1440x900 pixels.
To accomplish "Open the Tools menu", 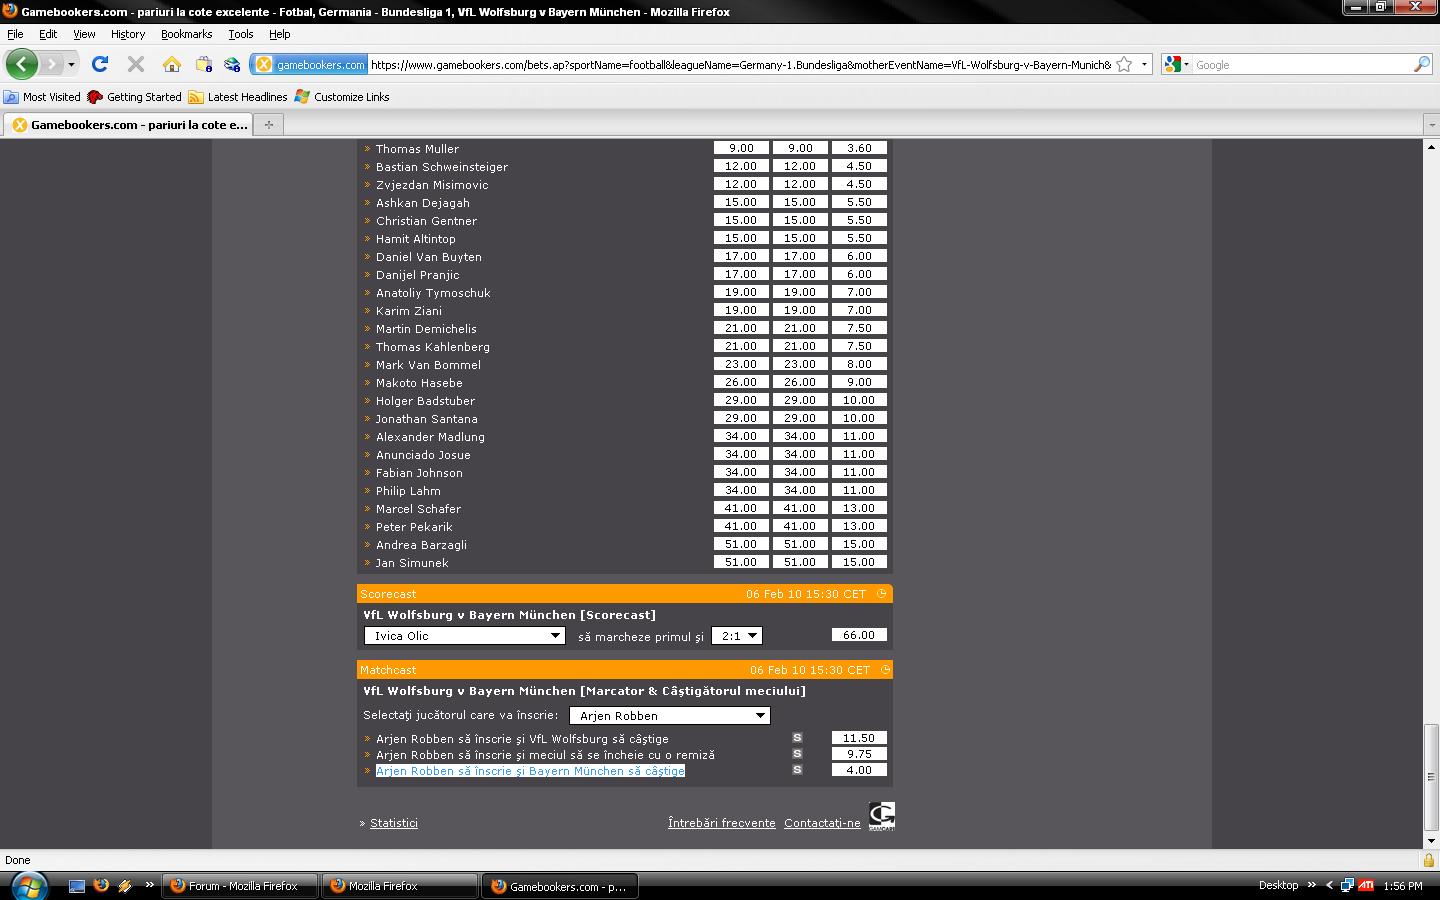I will pos(241,34).
